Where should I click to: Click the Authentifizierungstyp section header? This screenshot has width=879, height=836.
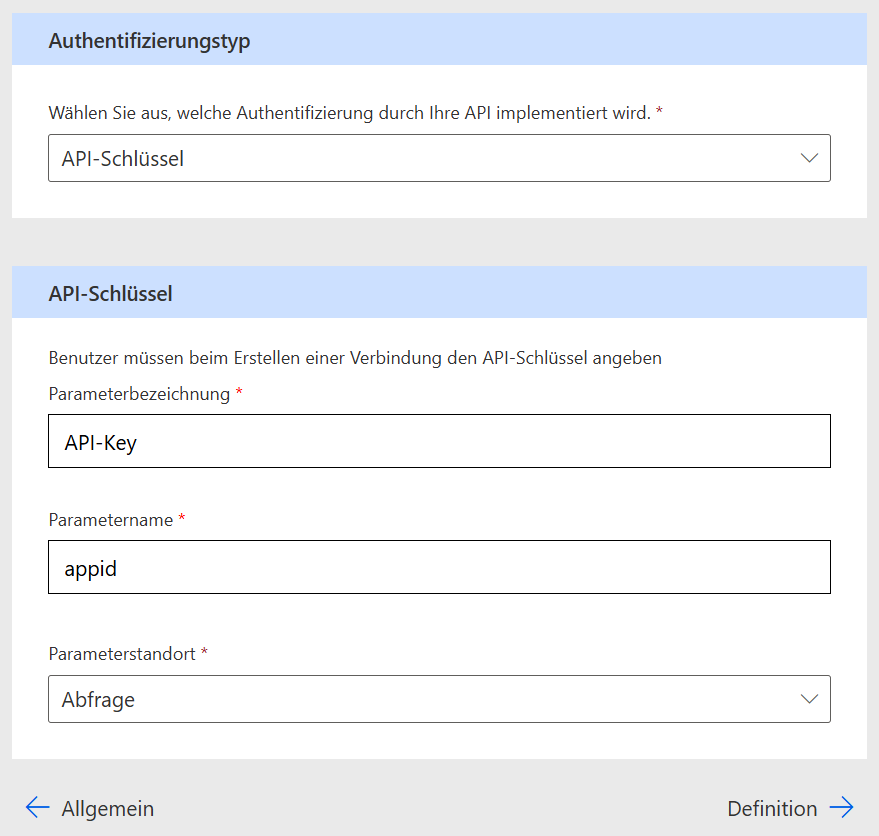click(149, 41)
